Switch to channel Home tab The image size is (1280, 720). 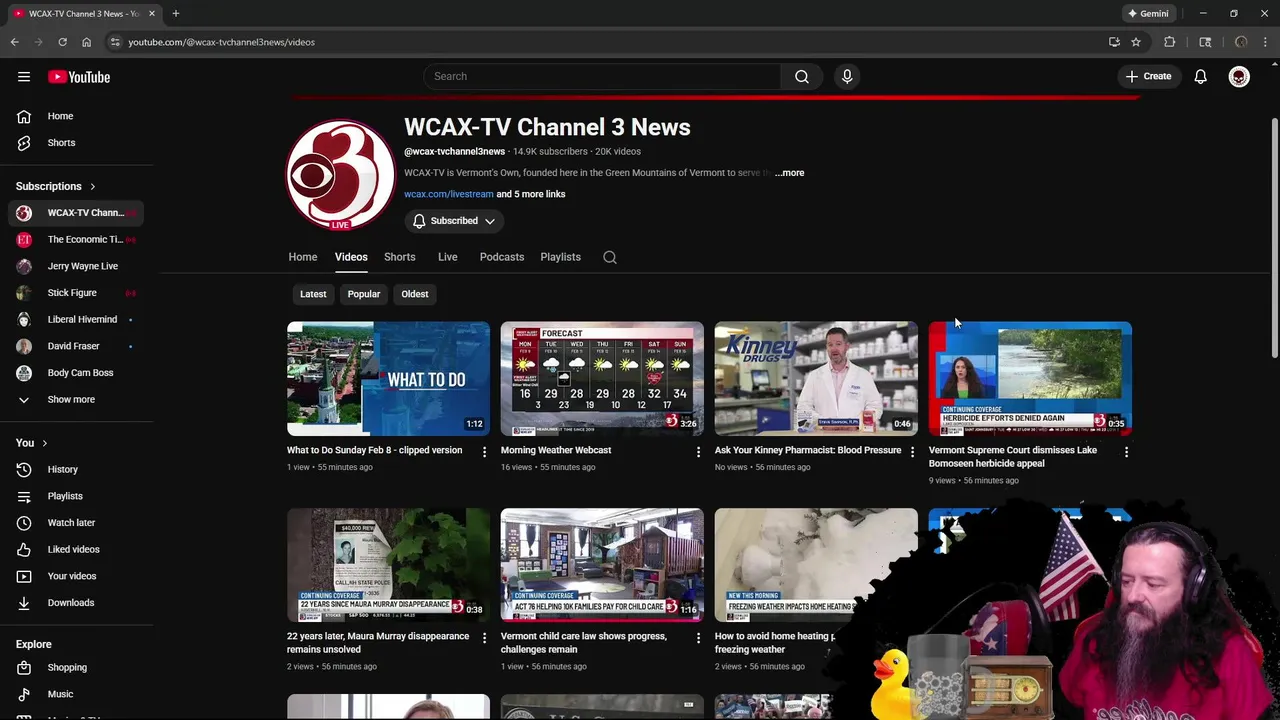pyautogui.click(x=303, y=257)
